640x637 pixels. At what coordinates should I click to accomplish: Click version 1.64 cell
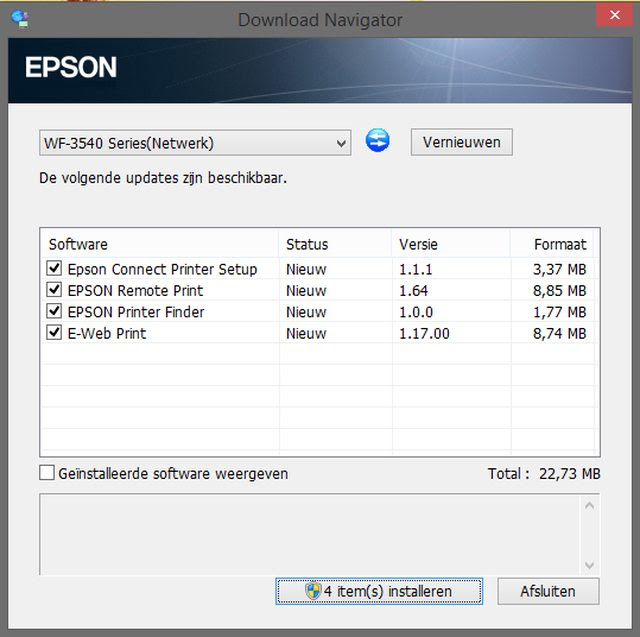click(x=413, y=291)
